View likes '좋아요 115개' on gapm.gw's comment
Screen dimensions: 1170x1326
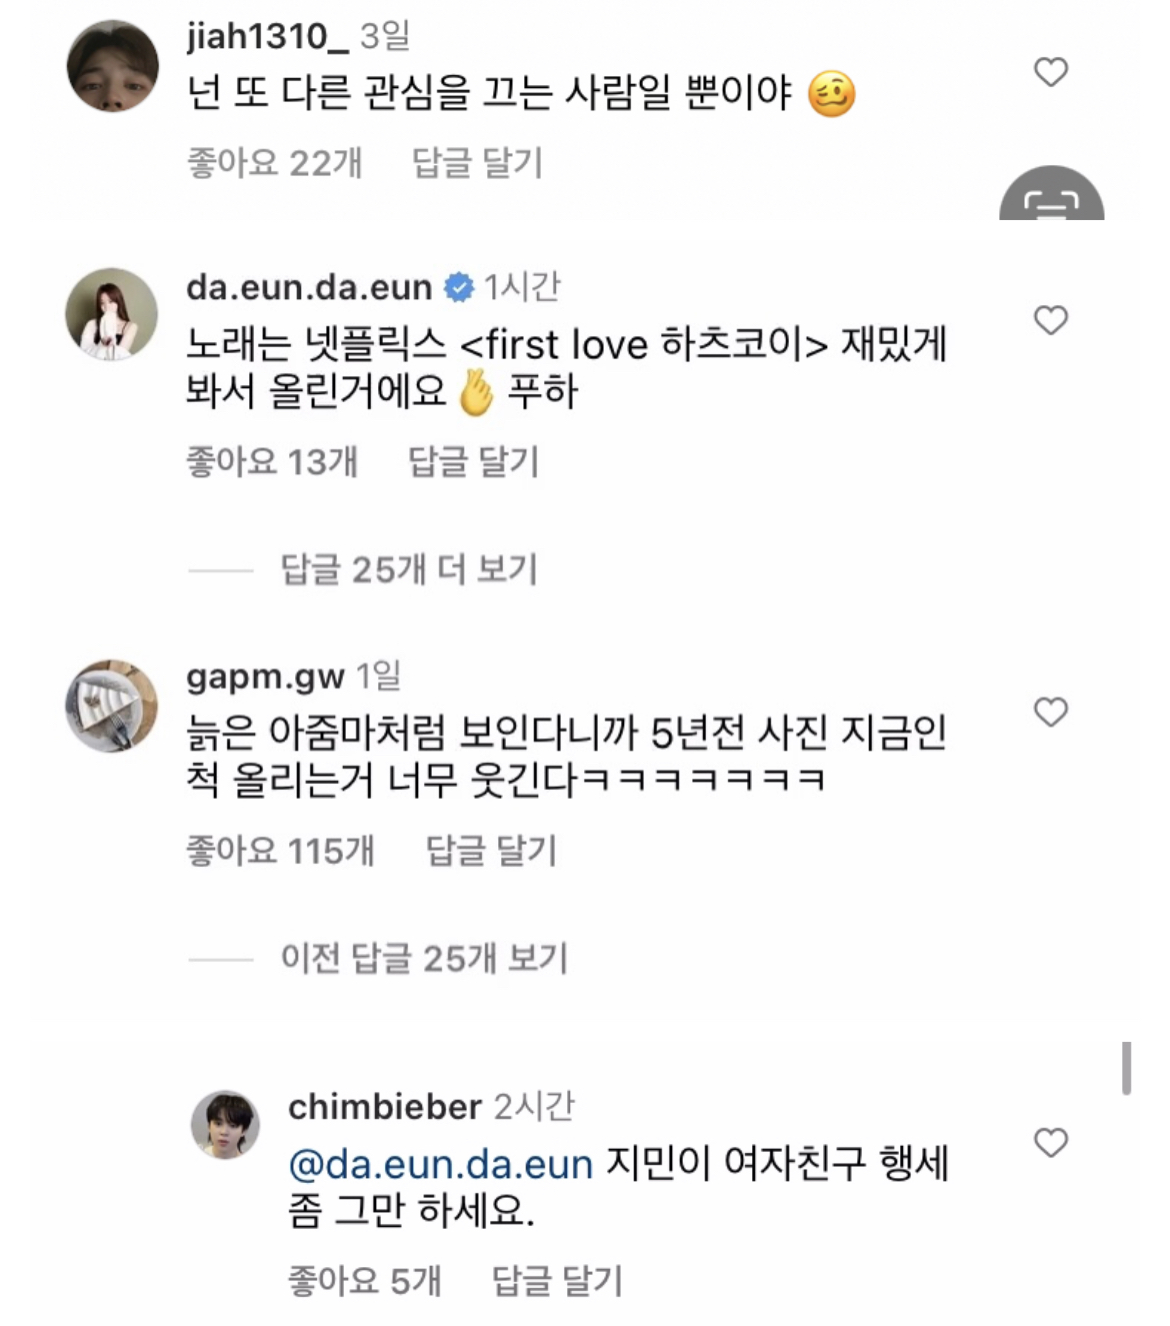point(280,851)
